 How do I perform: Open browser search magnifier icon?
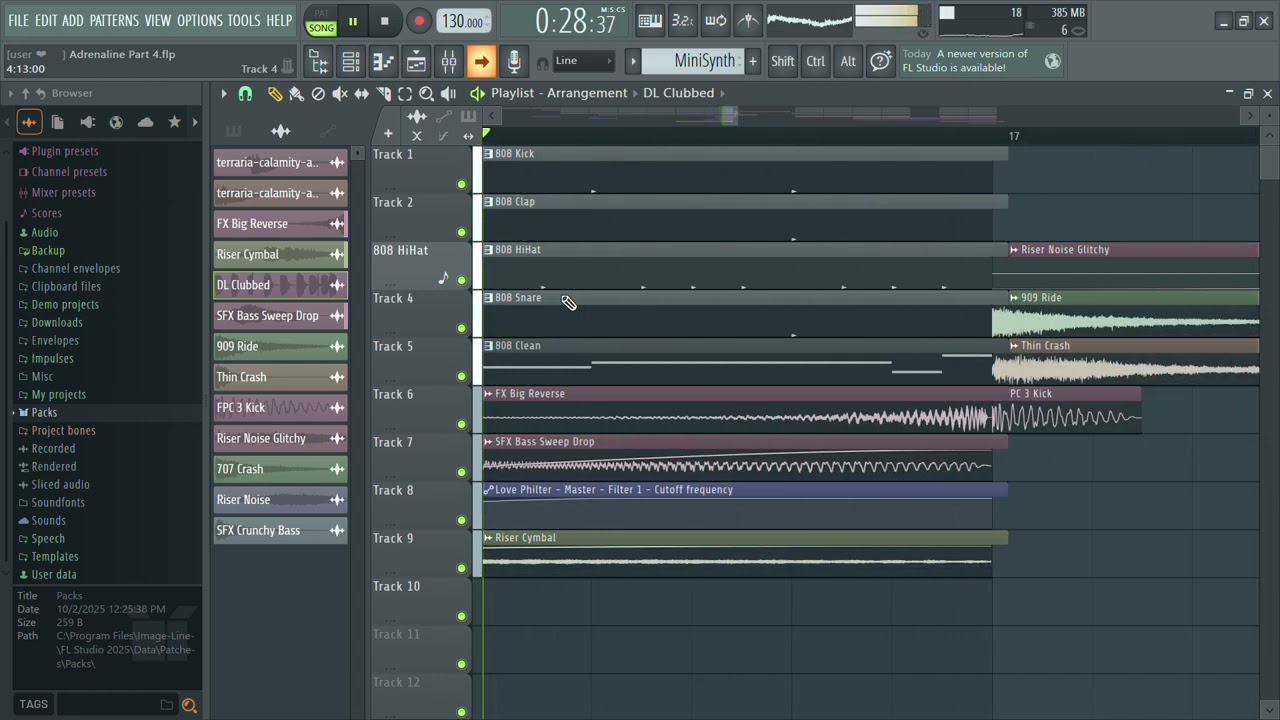[189, 705]
